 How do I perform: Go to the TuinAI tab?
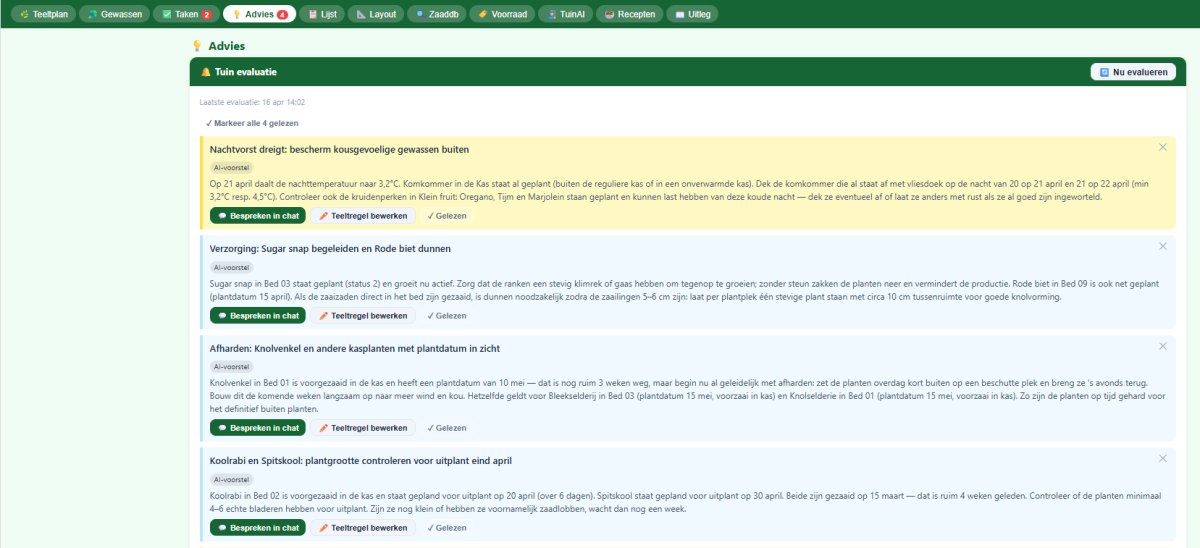566,15
